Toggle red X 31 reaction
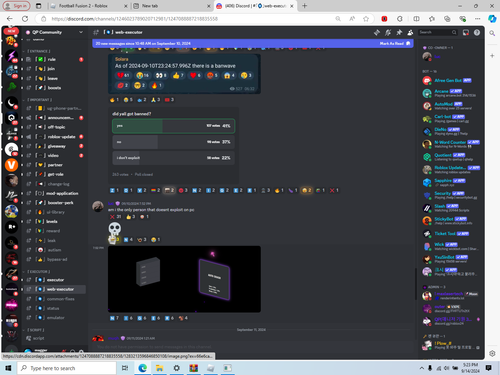This screenshot has height=375, width=500. tap(116, 217)
